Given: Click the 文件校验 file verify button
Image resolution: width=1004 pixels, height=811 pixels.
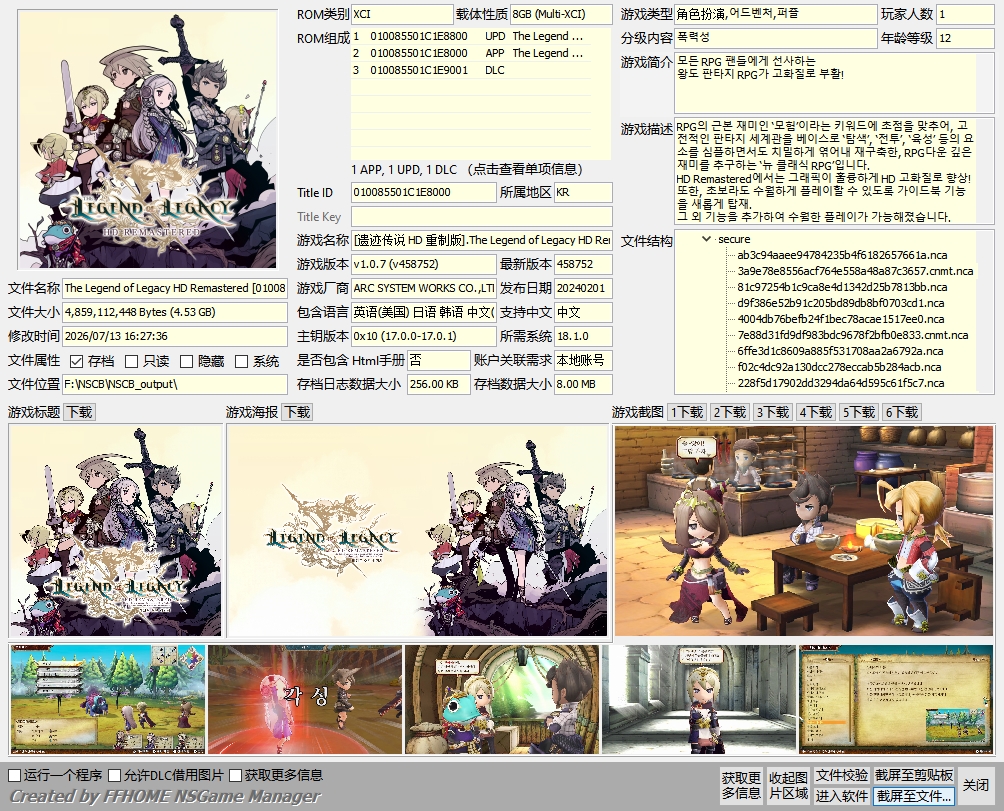Looking at the screenshot, I should tap(841, 775).
